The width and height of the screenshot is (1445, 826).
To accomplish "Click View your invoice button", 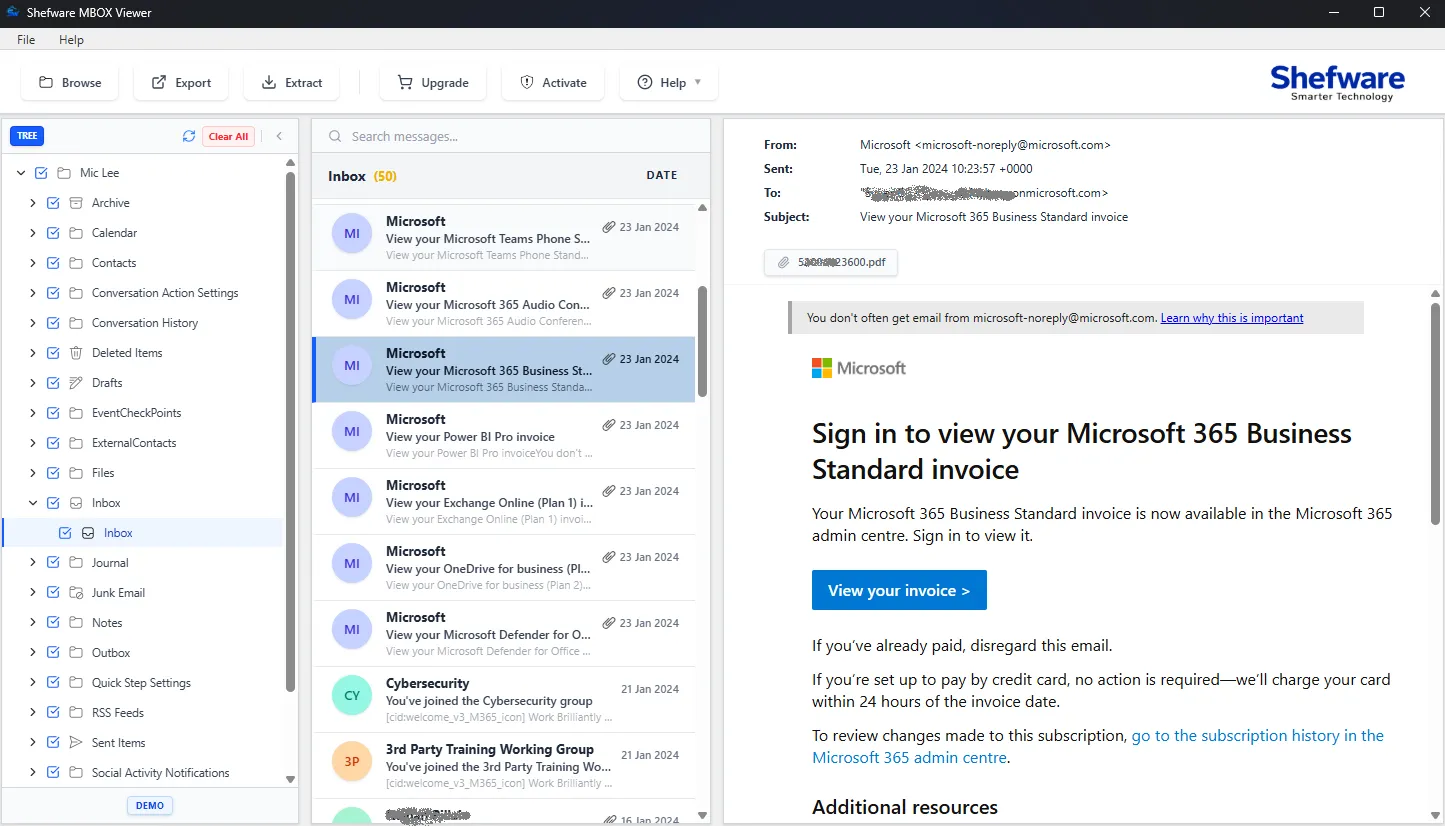I will point(899,590).
